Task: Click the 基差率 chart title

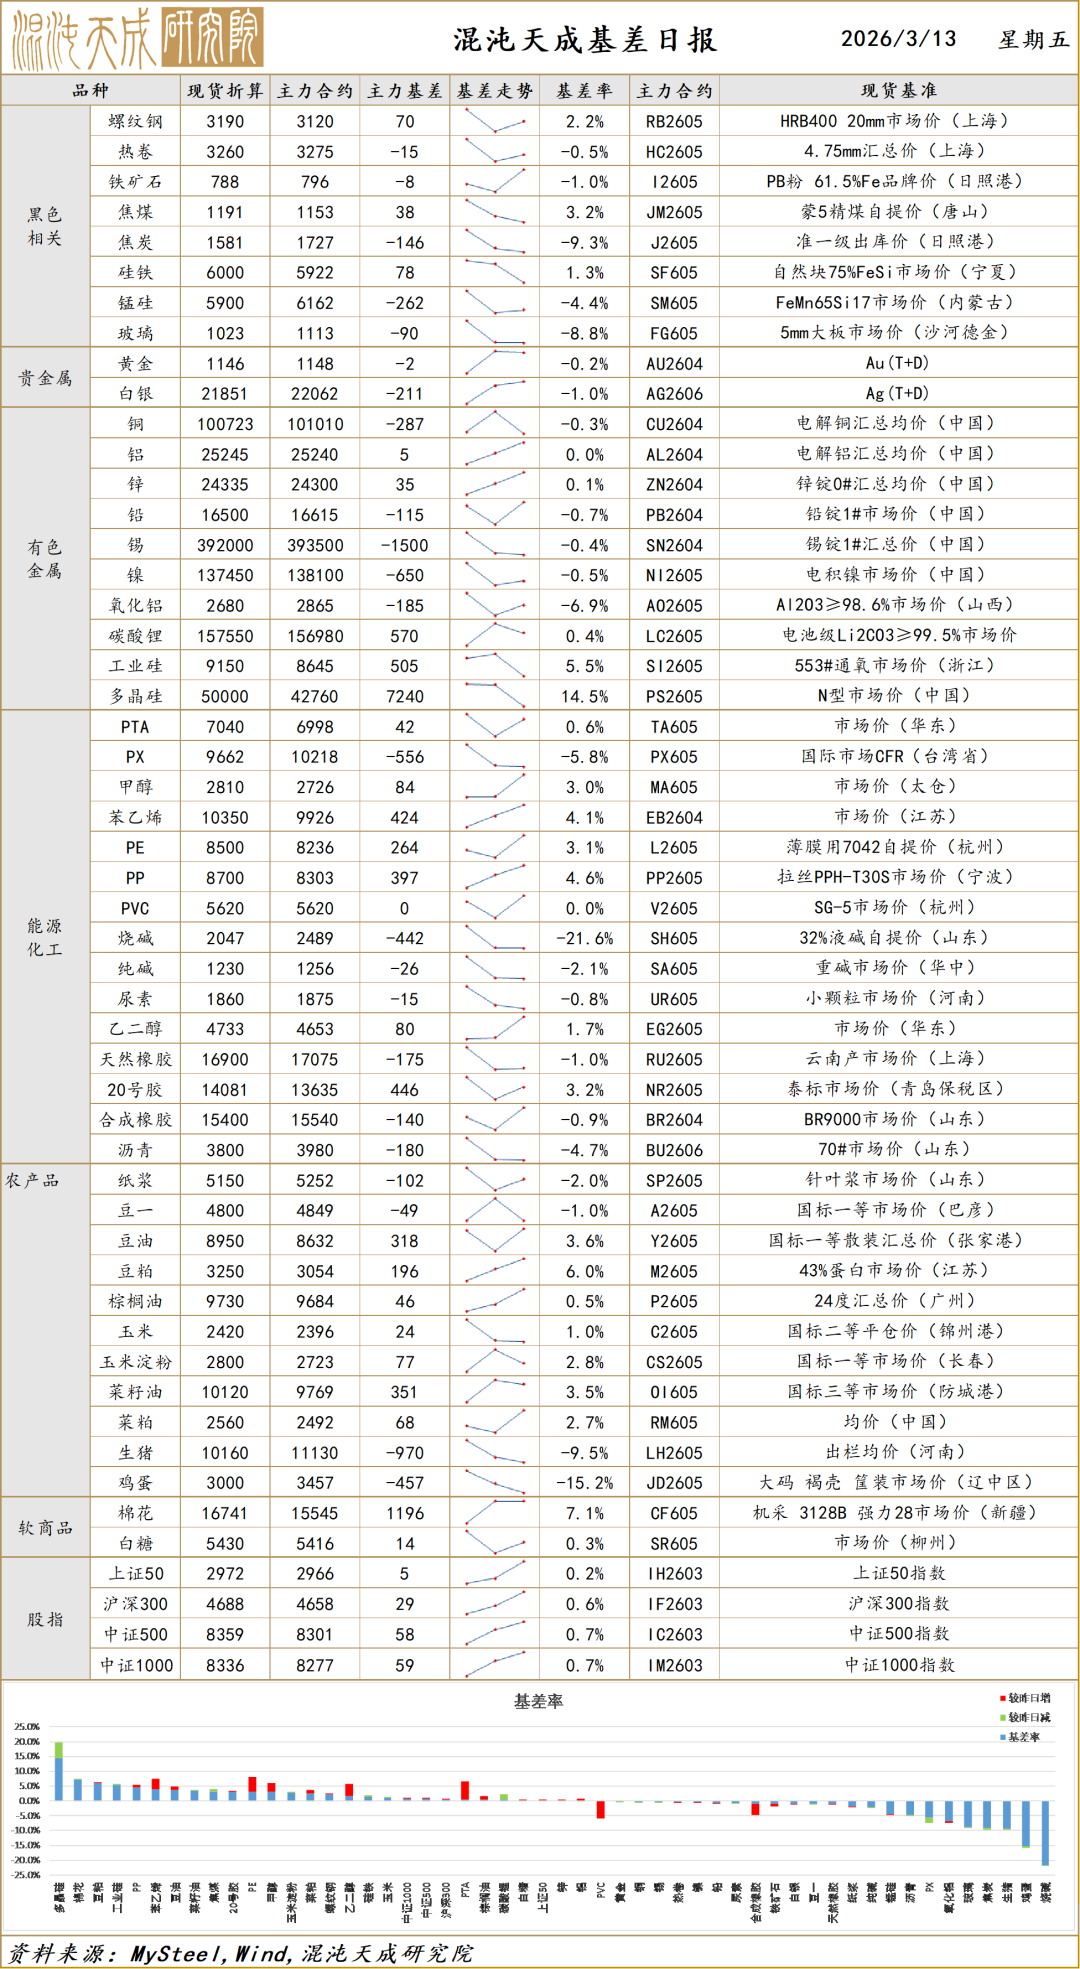Action: click(x=538, y=1701)
